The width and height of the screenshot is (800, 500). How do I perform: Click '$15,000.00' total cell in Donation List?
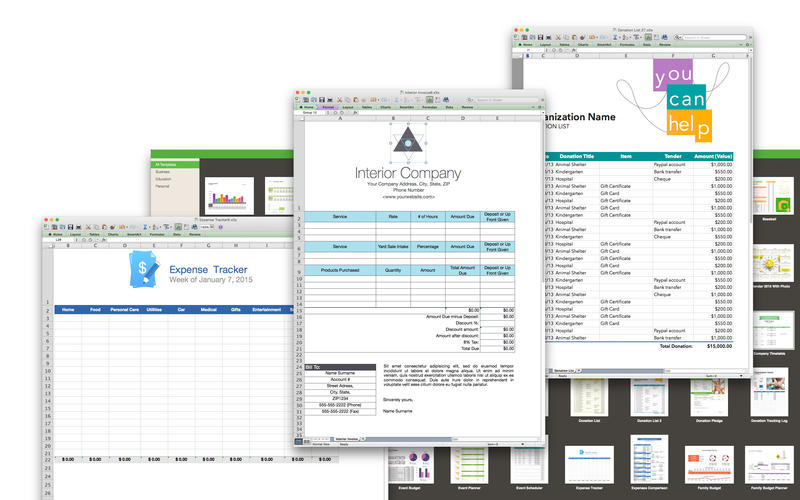(x=719, y=346)
